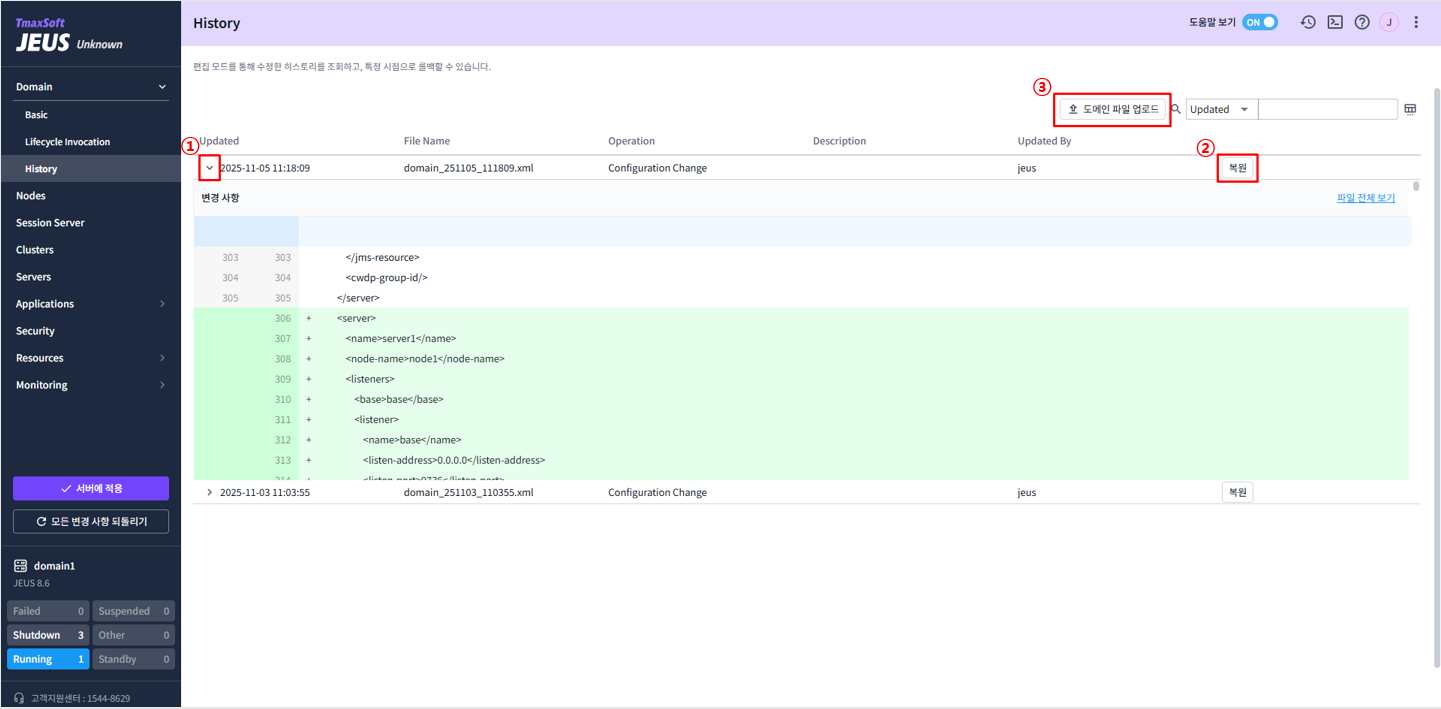Open the calendar icon beside the search field
This screenshot has height=709, width=1441.
point(1410,108)
